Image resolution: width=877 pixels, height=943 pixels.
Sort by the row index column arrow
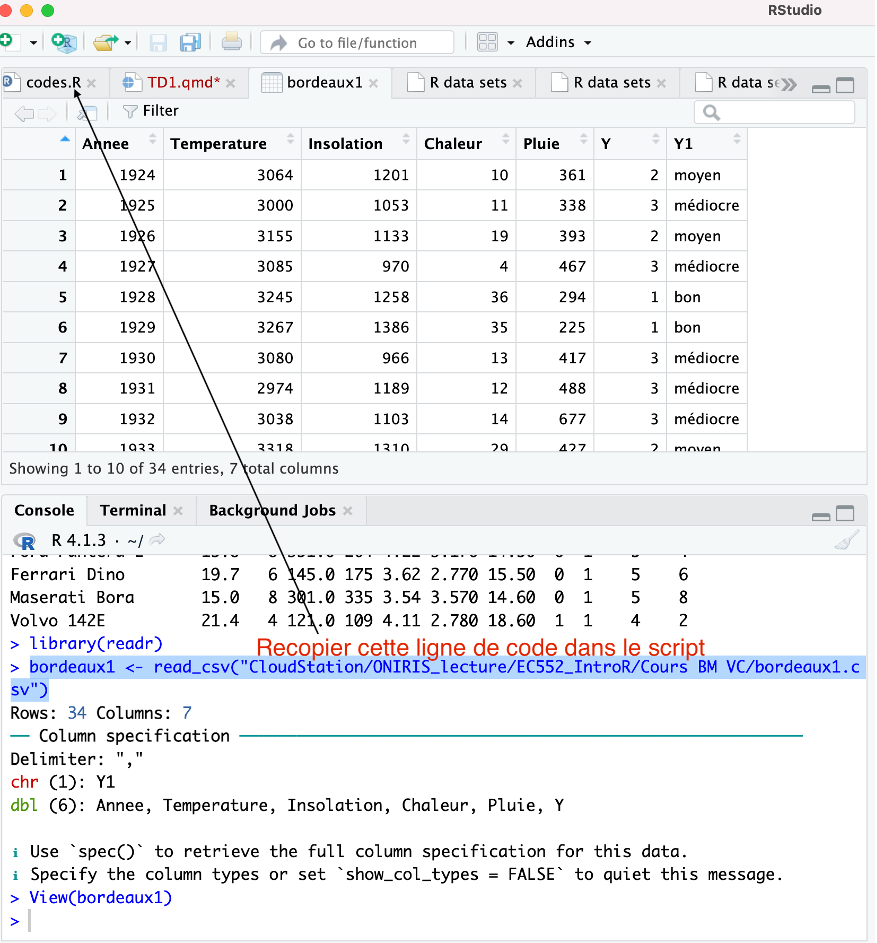(x=65, y=140)
